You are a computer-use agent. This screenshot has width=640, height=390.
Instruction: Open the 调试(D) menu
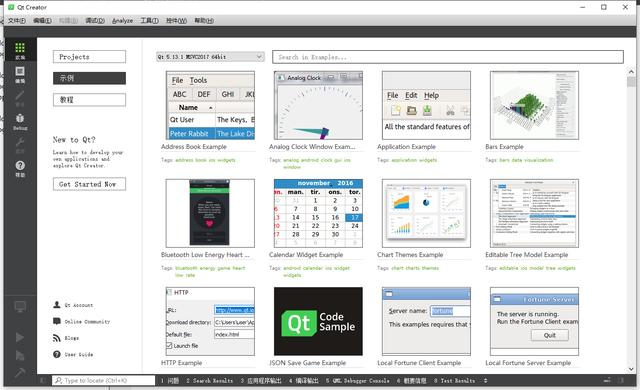[95, 20]
